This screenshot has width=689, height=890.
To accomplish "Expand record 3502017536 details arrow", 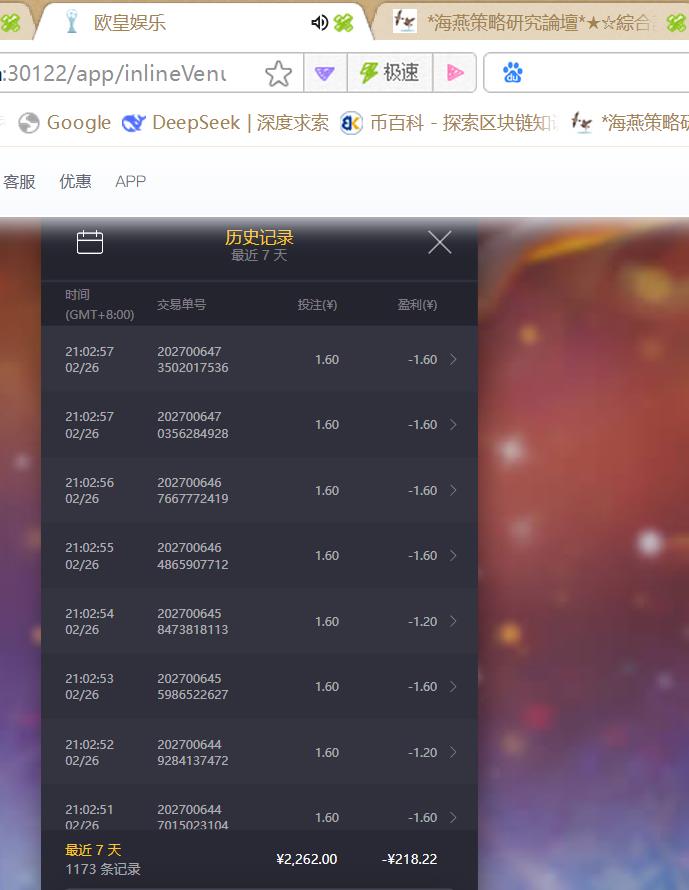I will [x=453, y=359].
